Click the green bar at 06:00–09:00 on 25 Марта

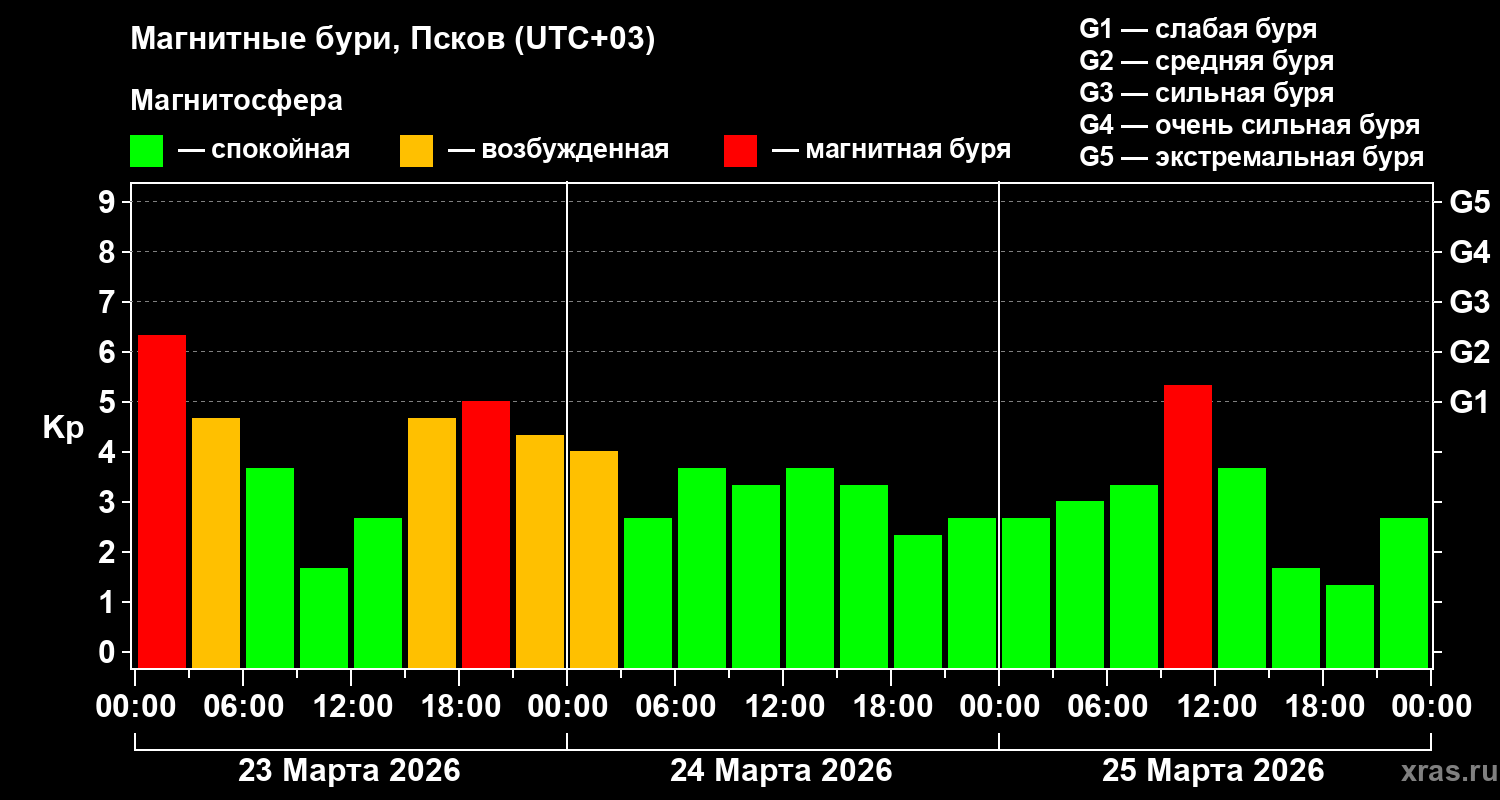pos(1134,576)
